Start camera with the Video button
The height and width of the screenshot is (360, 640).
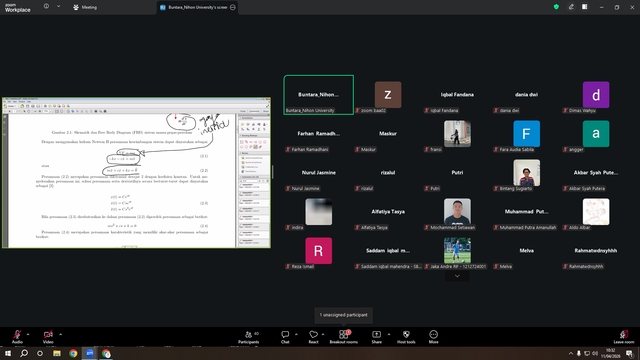coord(48,337)
